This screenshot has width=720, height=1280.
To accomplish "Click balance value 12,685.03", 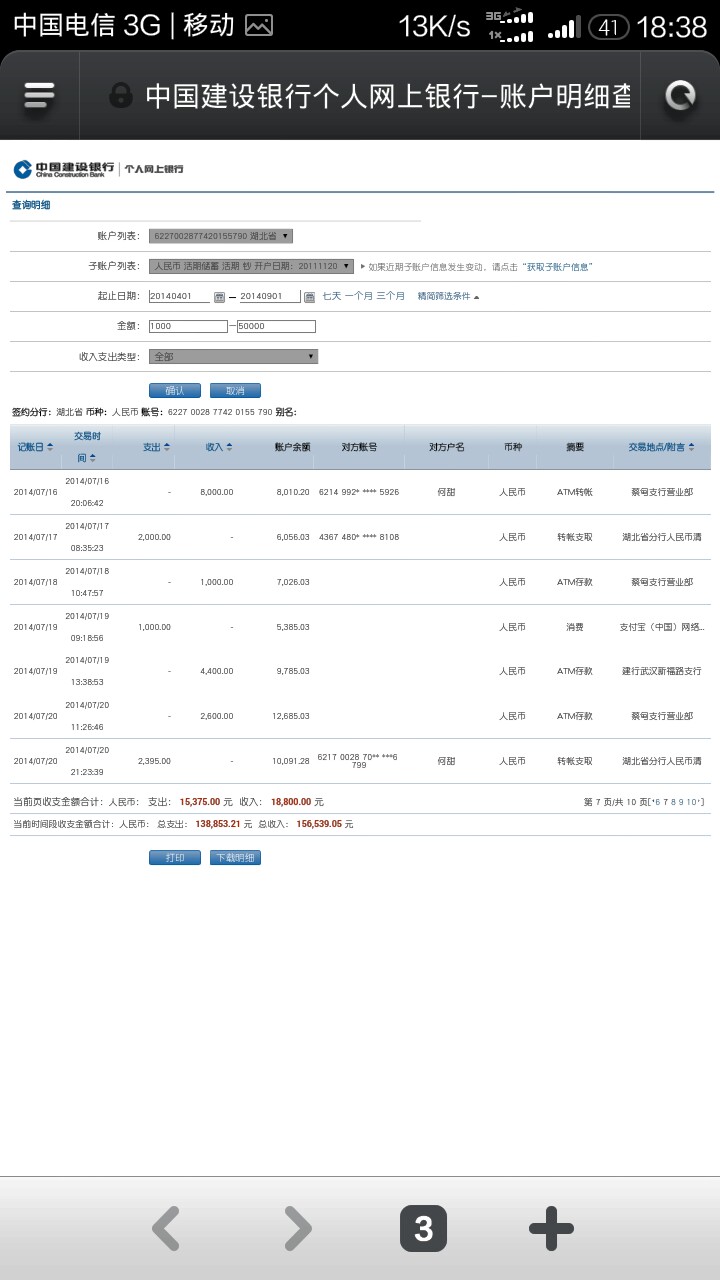I will click(x=291, y=716).
